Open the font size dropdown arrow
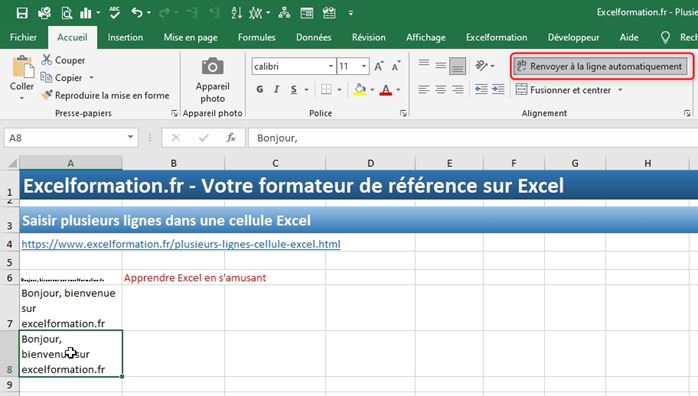The width and height of the screenshot is (698, 396). pyautogui.click(x=364, y=66)
